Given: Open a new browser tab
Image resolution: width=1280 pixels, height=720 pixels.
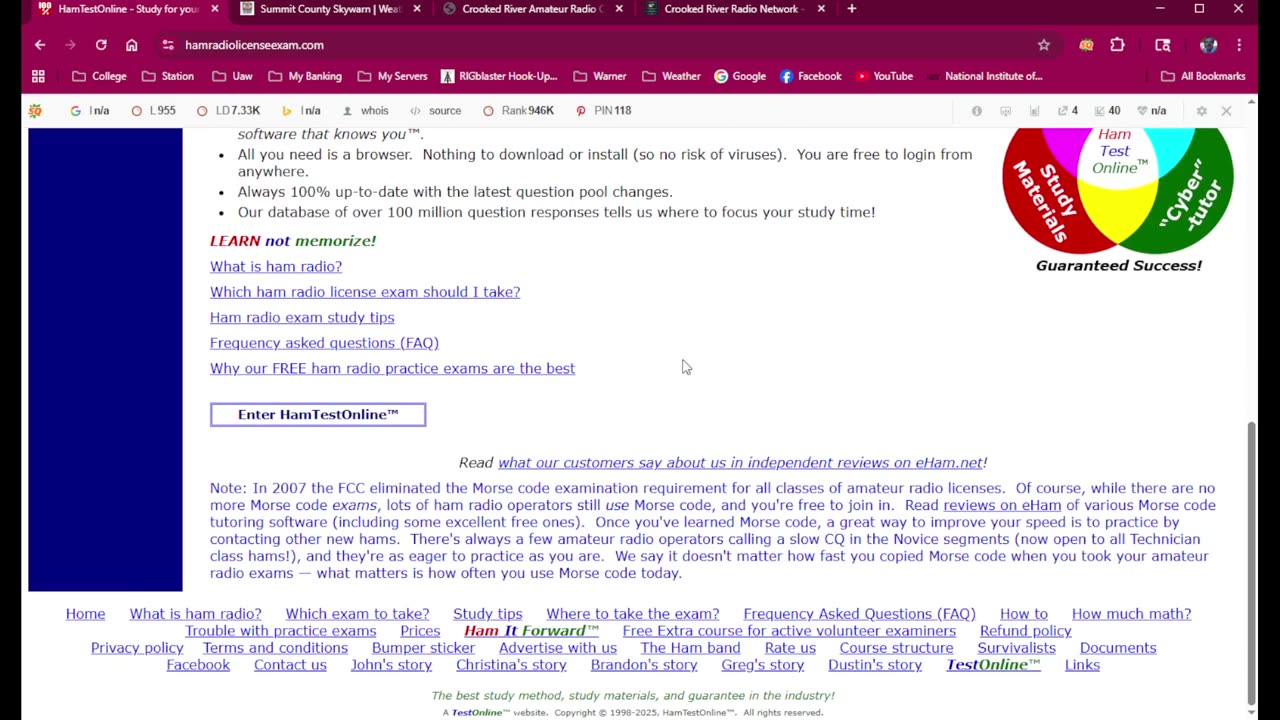Looking at the screenshot, I should pyautogui.click(x=852, y=9).
